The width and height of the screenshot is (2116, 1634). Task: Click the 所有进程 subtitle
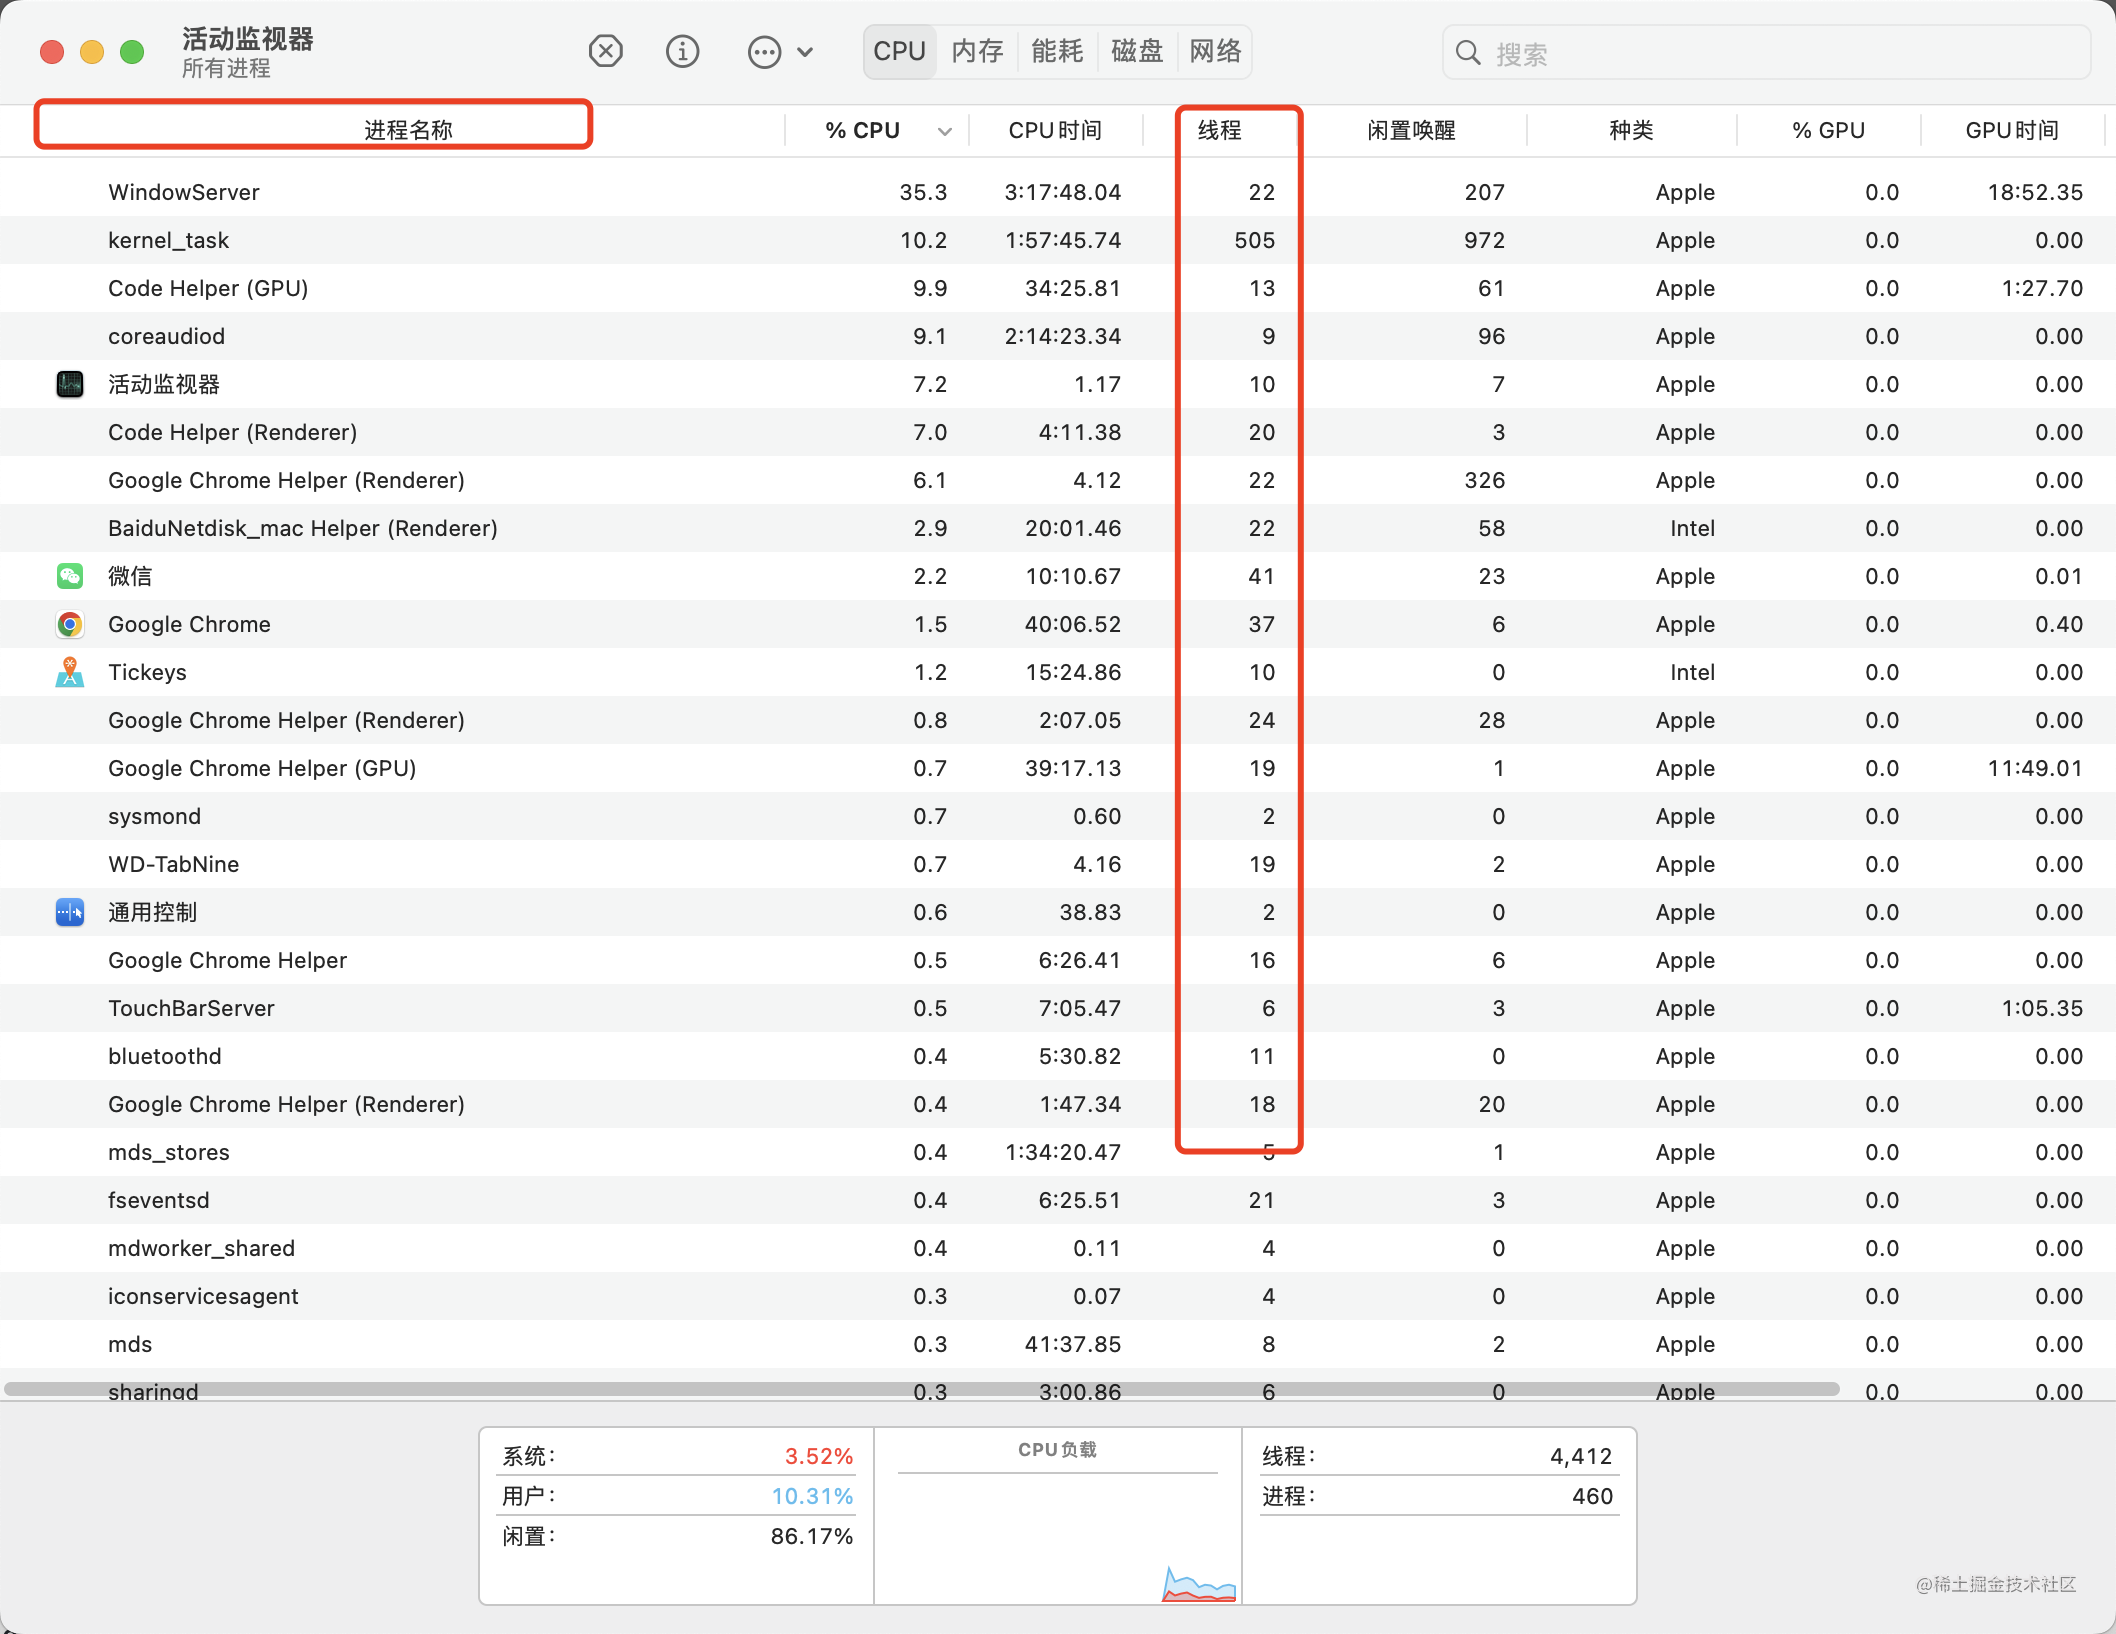click(226, 68)
